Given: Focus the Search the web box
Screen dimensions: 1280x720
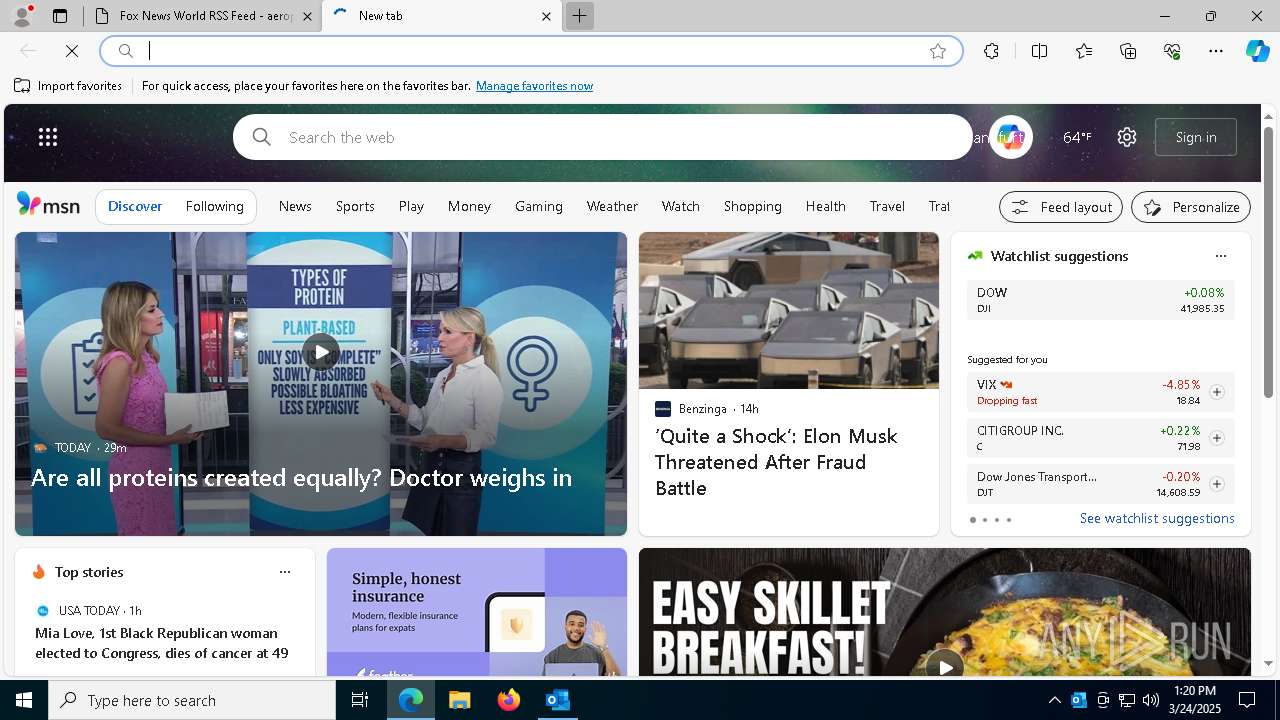Looking at the screenshot, I should pyautogui.click(x=603, y=137).
